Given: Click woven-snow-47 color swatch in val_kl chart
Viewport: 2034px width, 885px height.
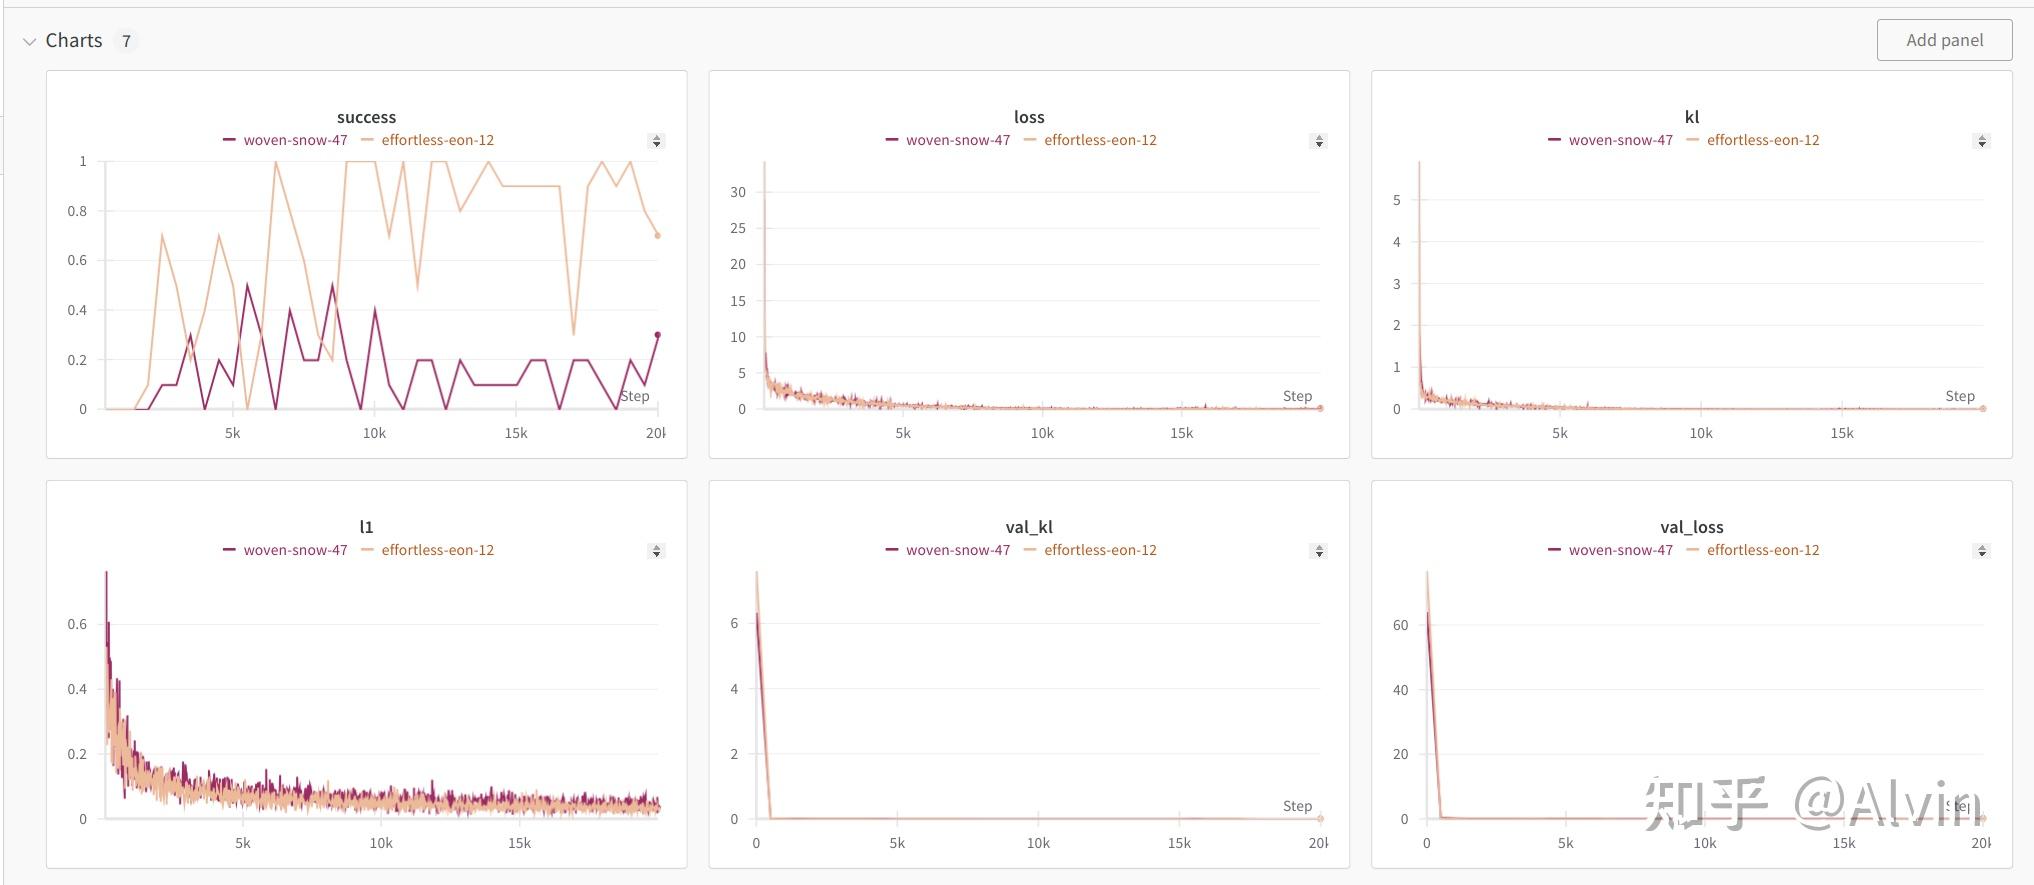Looking at the screenshot, I should 892,550.
